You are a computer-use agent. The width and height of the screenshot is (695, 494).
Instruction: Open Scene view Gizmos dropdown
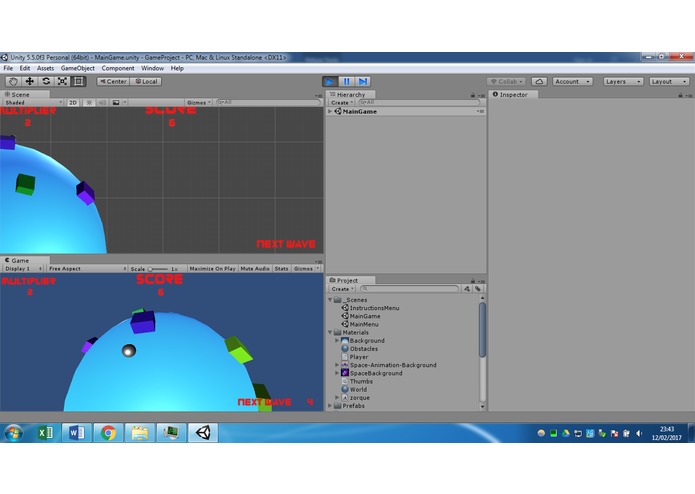point(198,102)
